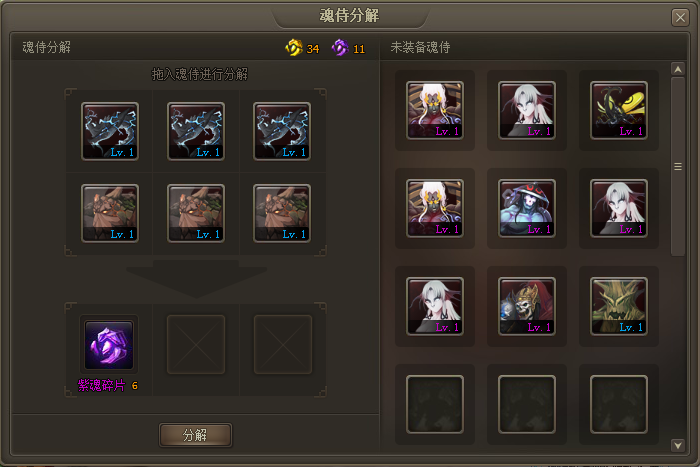Click the scrollbar up arrow
700x467 pixels.
678,69
